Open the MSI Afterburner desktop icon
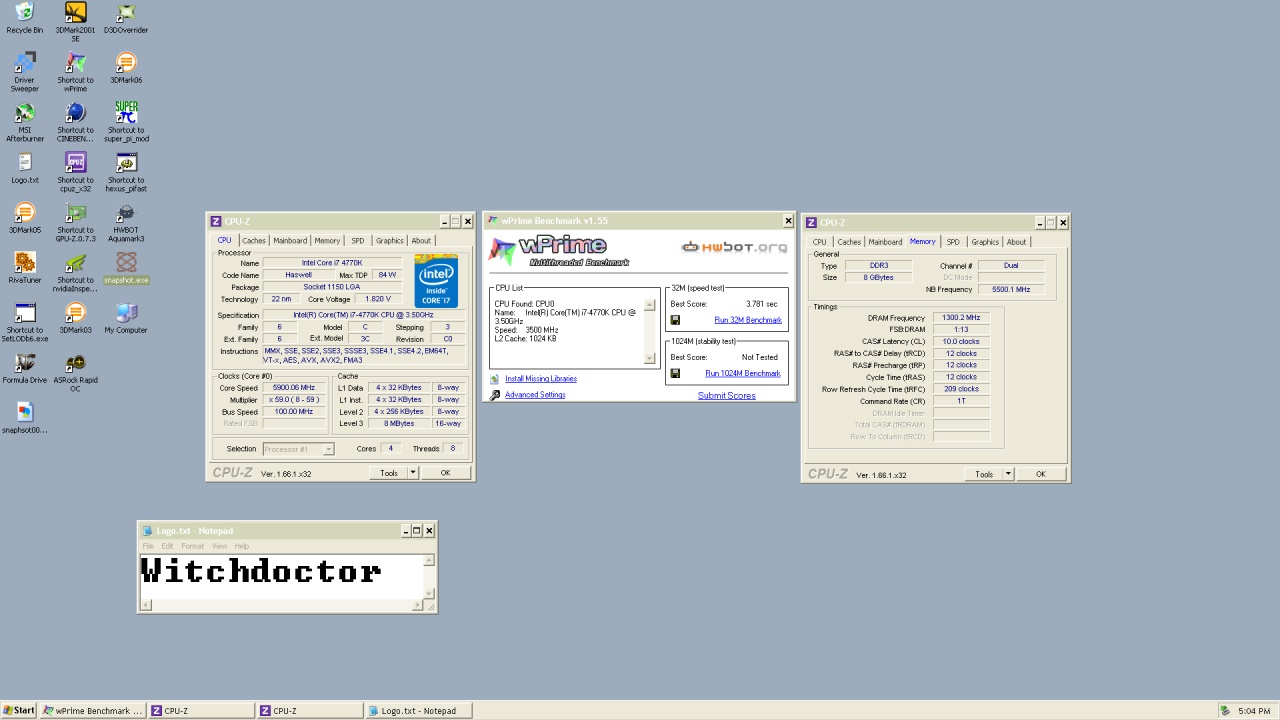 [25, 114]
